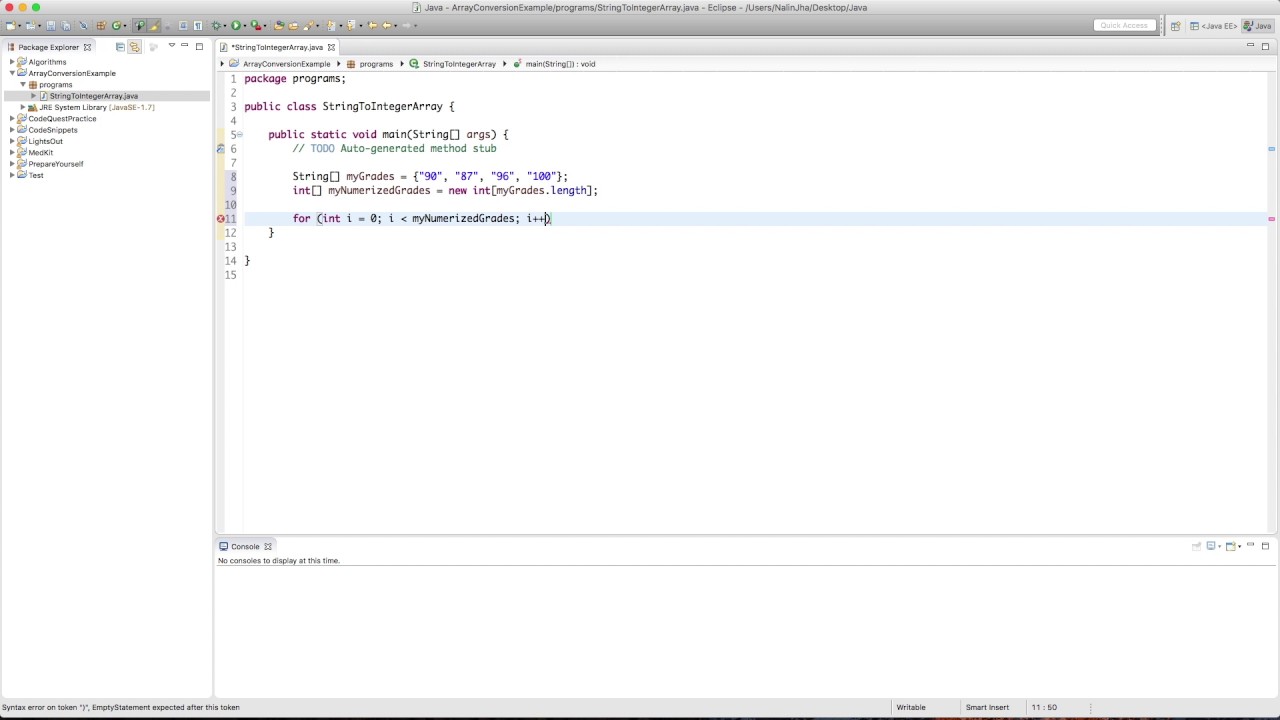This screenshot has height=720, width=1280.
Task: Select the Test project
Action: click(x=36, y=175)
